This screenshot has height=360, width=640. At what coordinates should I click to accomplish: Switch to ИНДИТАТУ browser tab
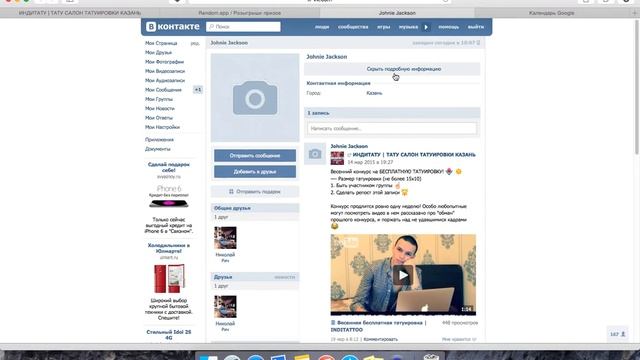click(x=80, y=13)
